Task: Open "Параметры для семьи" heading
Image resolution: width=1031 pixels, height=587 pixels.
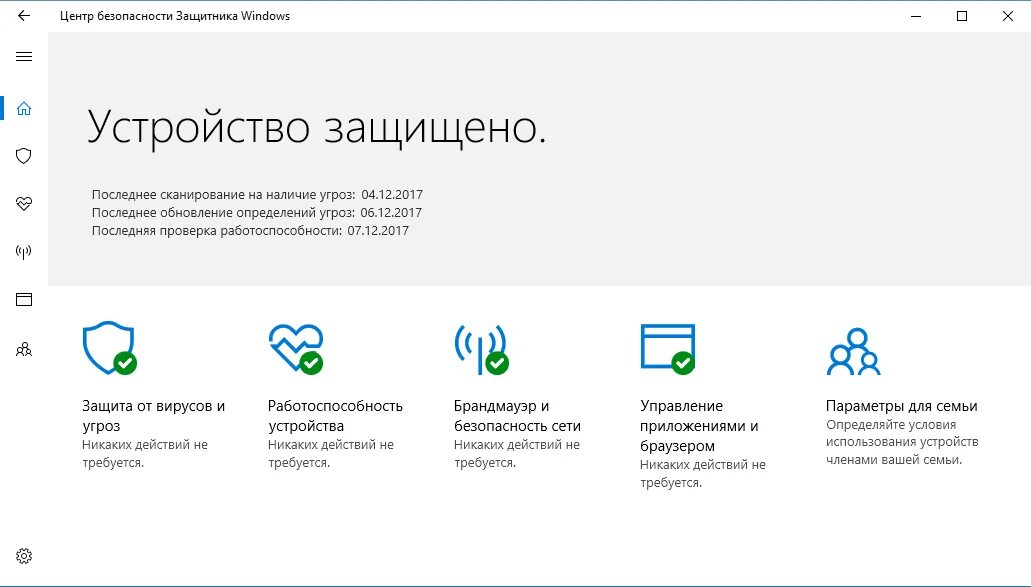Action: point(901,406)
